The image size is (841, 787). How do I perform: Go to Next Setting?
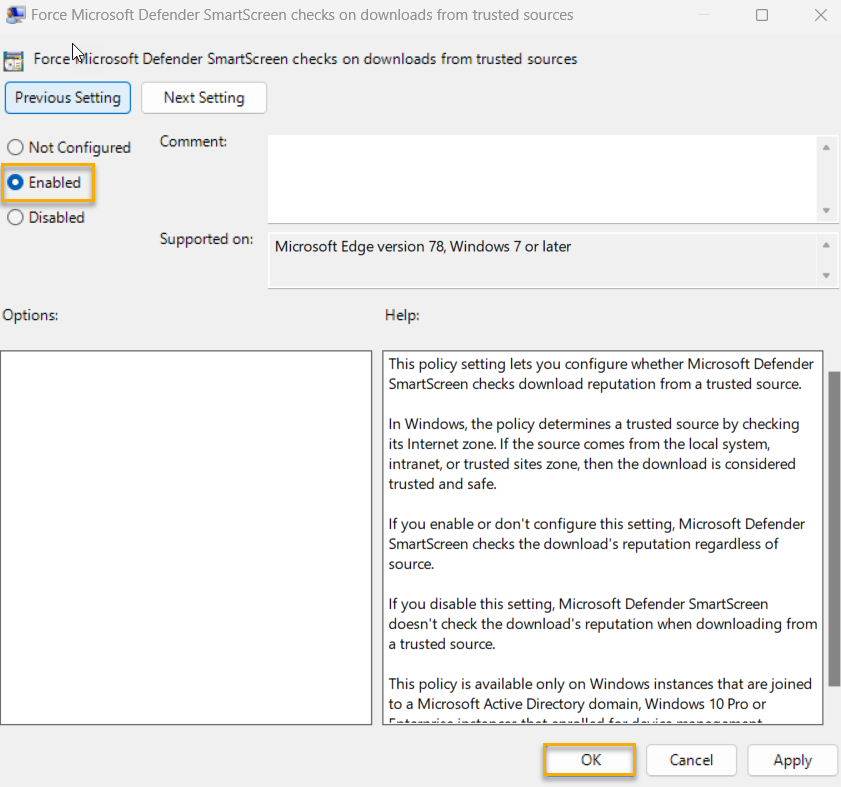(204, 98)
